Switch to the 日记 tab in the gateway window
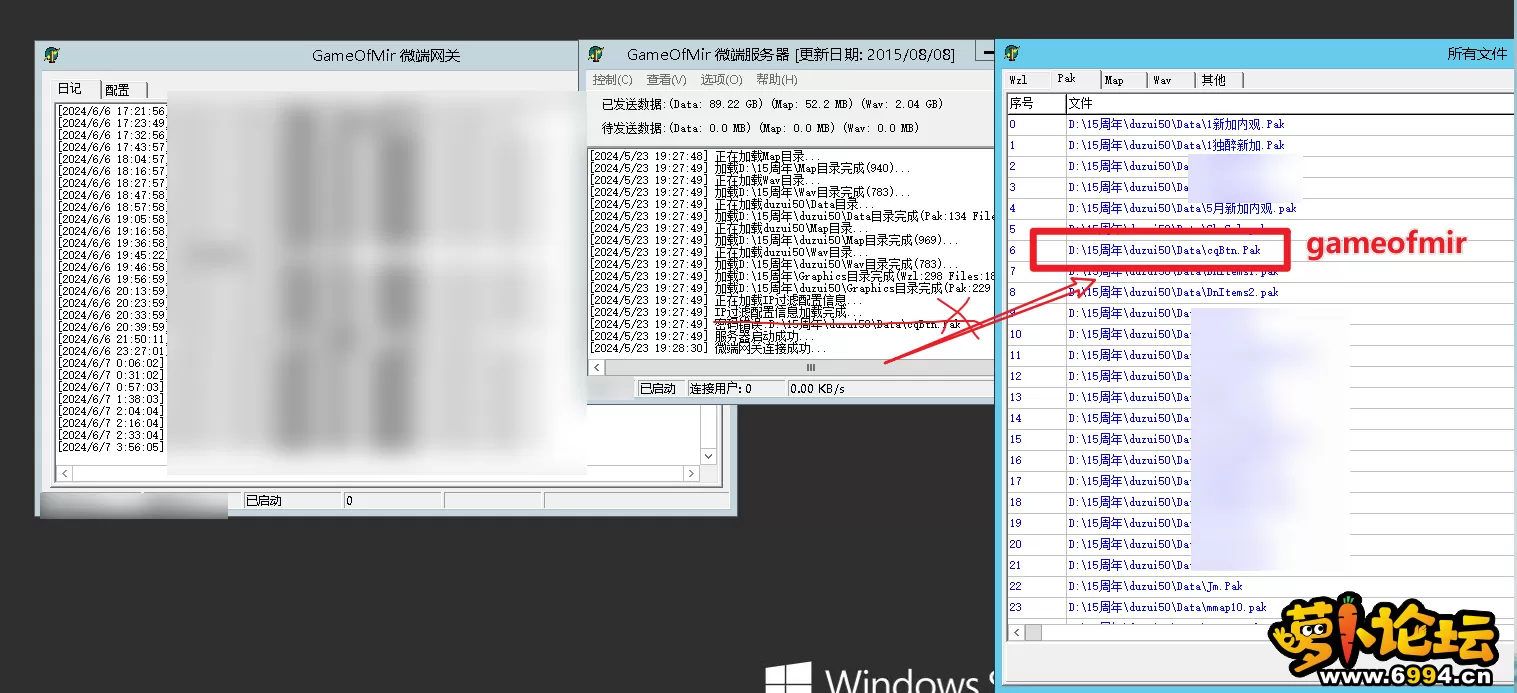The width and height of the screenshot is (1517, 693). (x=70, y=89)
